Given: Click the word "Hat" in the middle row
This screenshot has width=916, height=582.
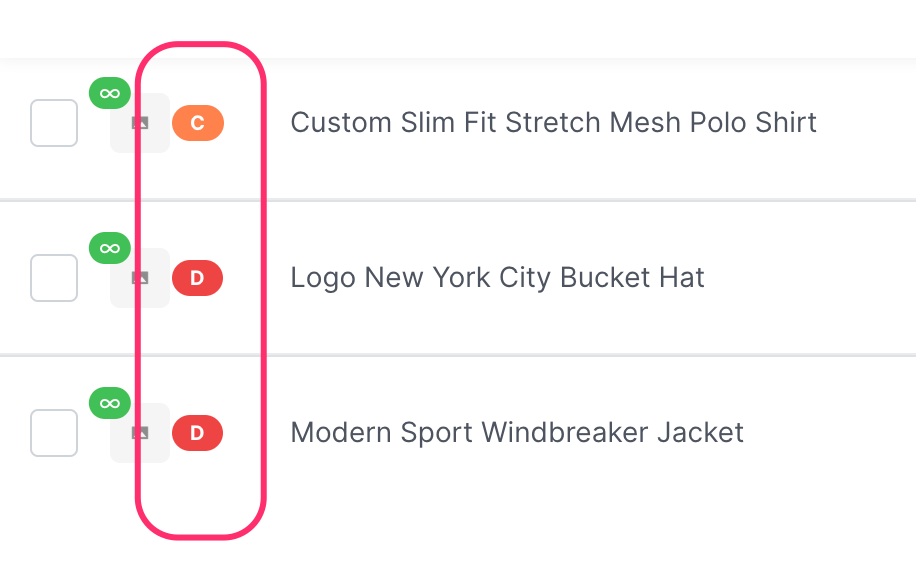Looking at the screenshot, I should pyautogui.click(x=682, y=278).
